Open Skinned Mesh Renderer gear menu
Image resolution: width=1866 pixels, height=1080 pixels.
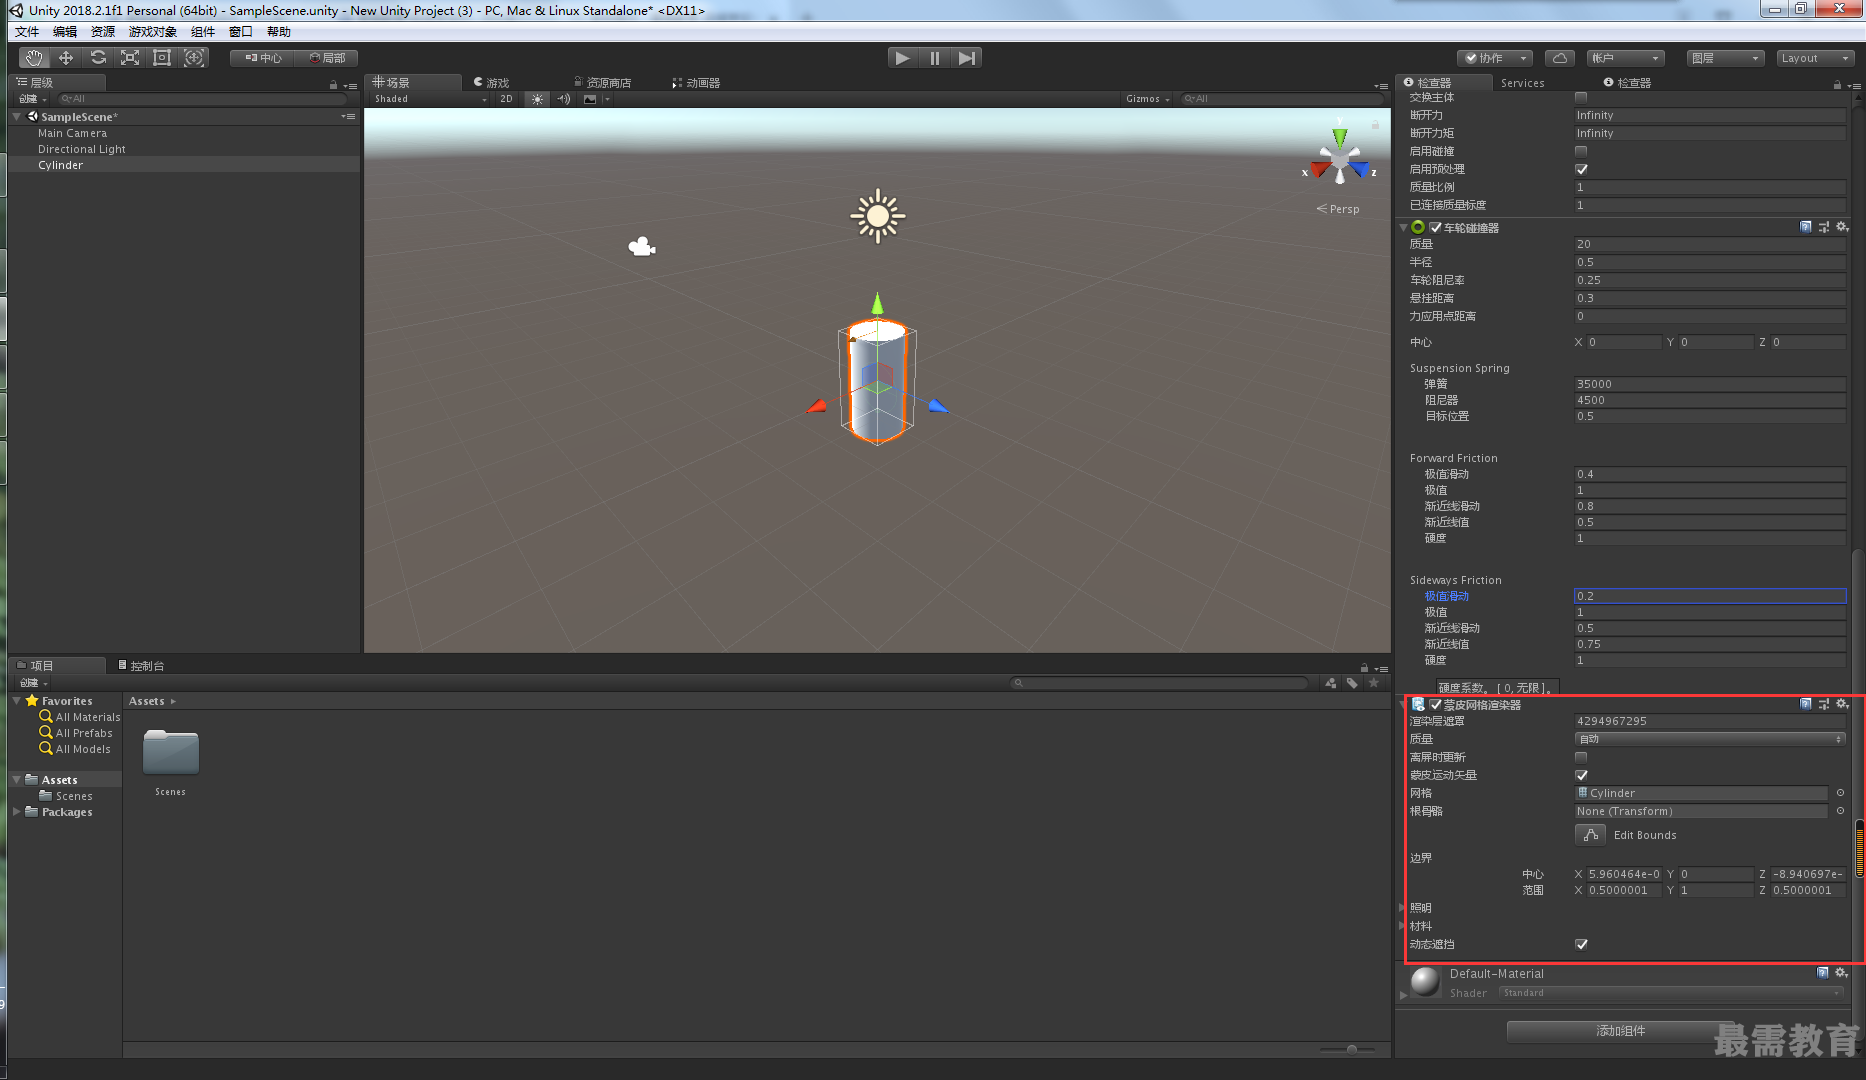point(1842,704)
